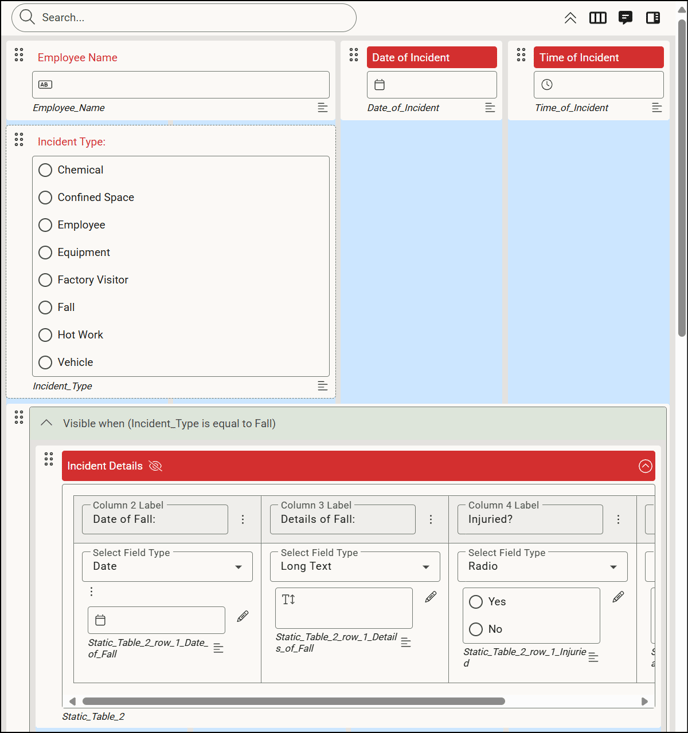Edit Column 4 Label 'Injuried?'
This screenshot has height=733, width=688.
[530, 519]
